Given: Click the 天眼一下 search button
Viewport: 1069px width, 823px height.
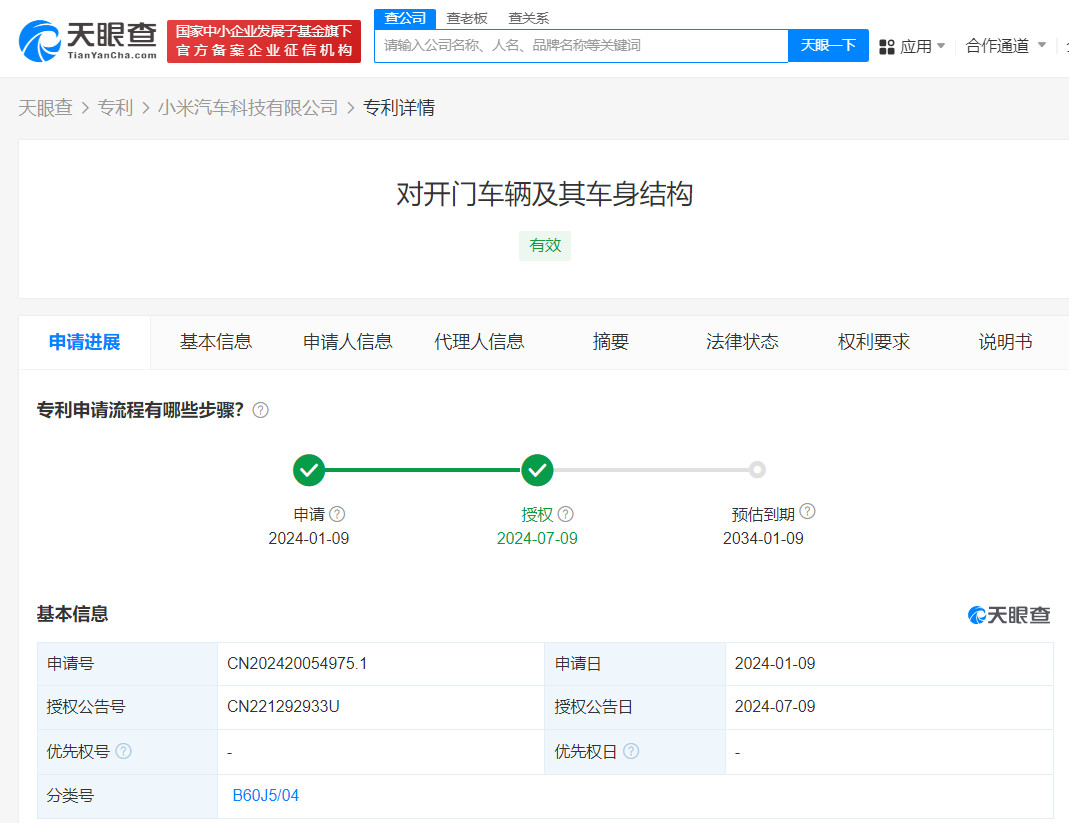Looking at the screenshot, I should (x=828, y=46).
